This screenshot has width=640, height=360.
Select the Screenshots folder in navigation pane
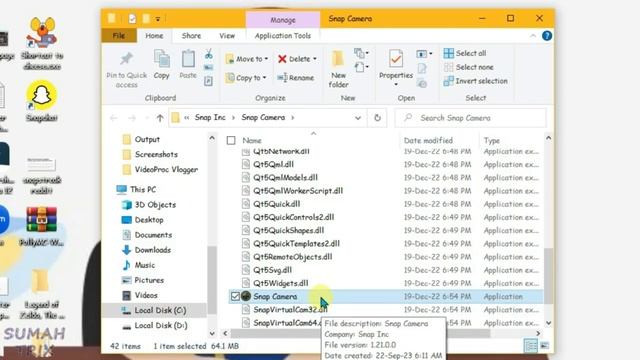click(156, 154)
